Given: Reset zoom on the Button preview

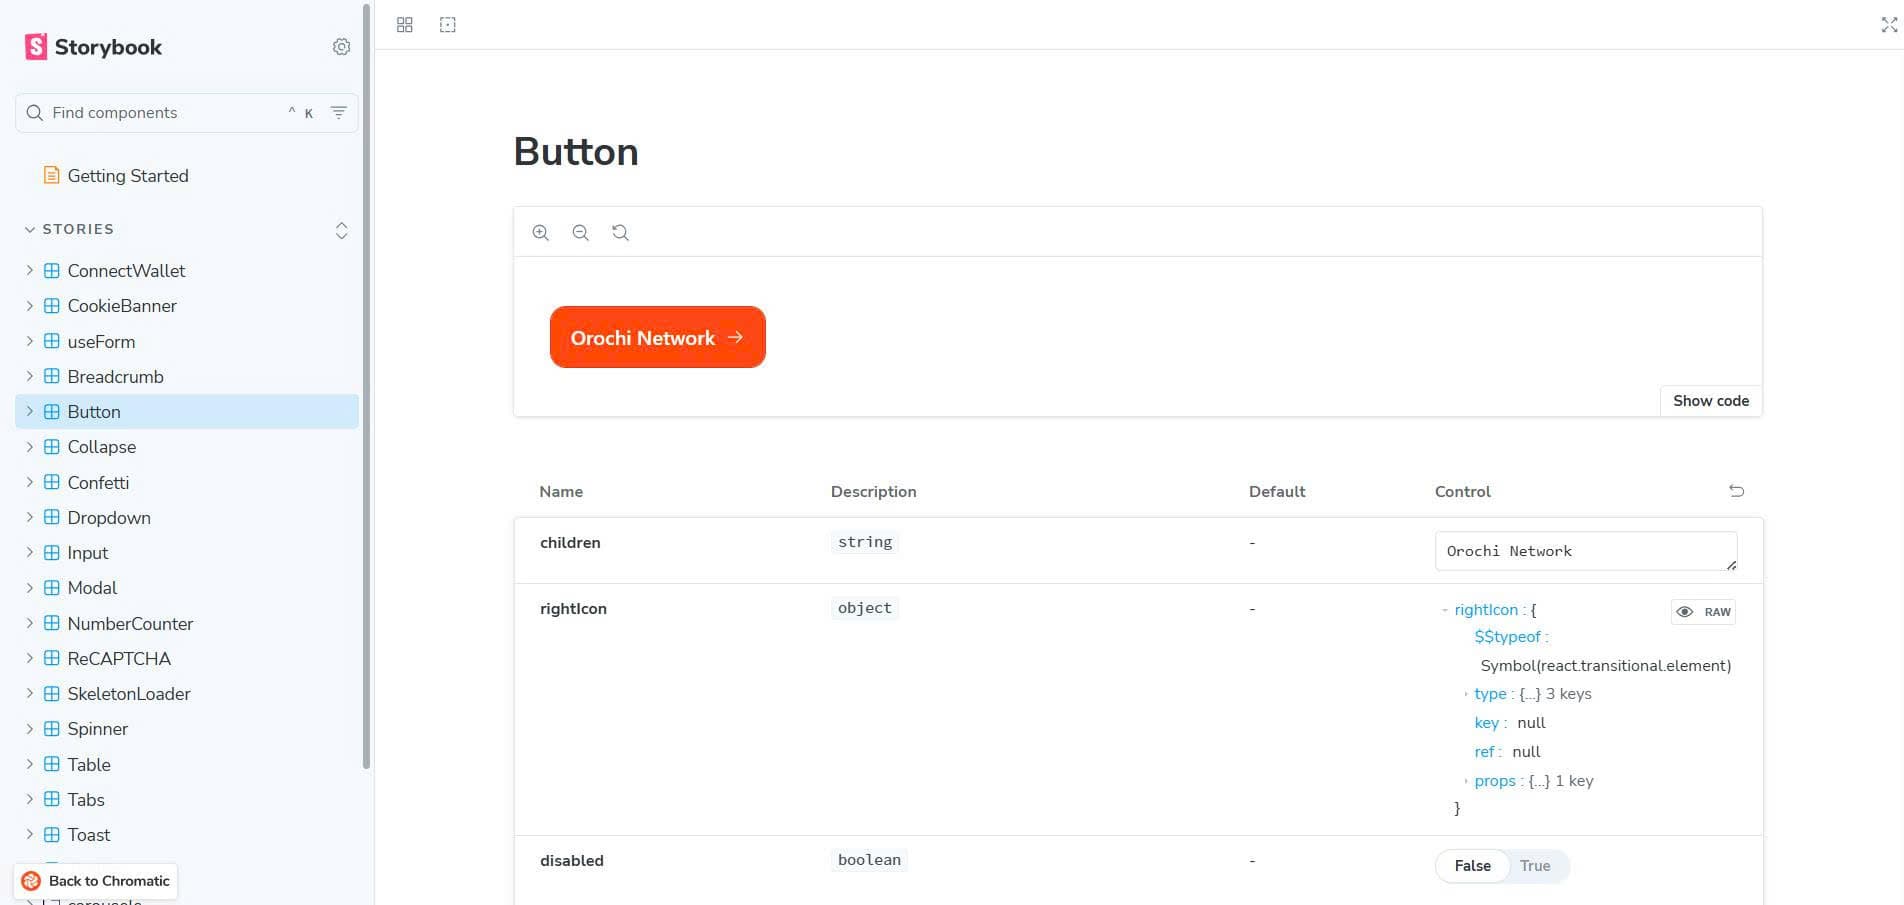Looking at the screenshot, I should coord(620,232).
